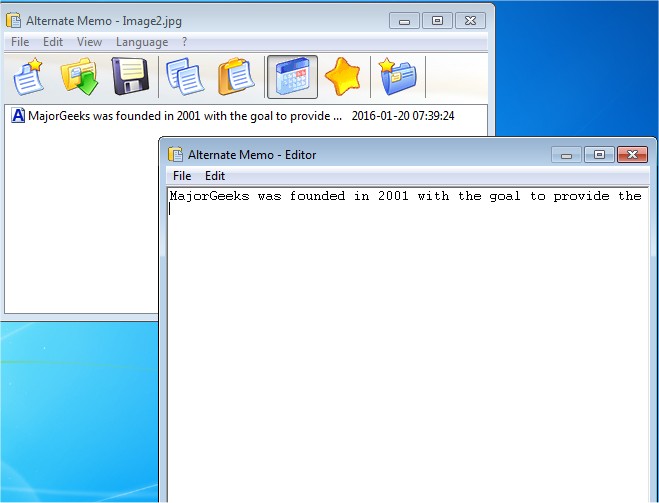Open the Editor window's File menu
The image size is (659, 503).
(x=182, y=176)
